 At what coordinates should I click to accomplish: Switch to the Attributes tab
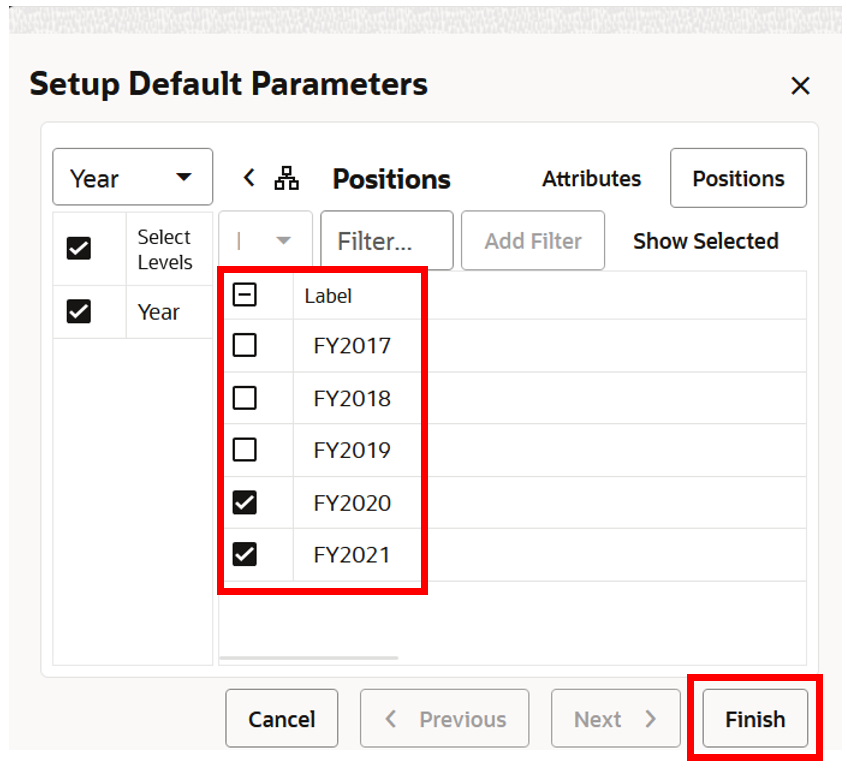(x=591, y=178)
